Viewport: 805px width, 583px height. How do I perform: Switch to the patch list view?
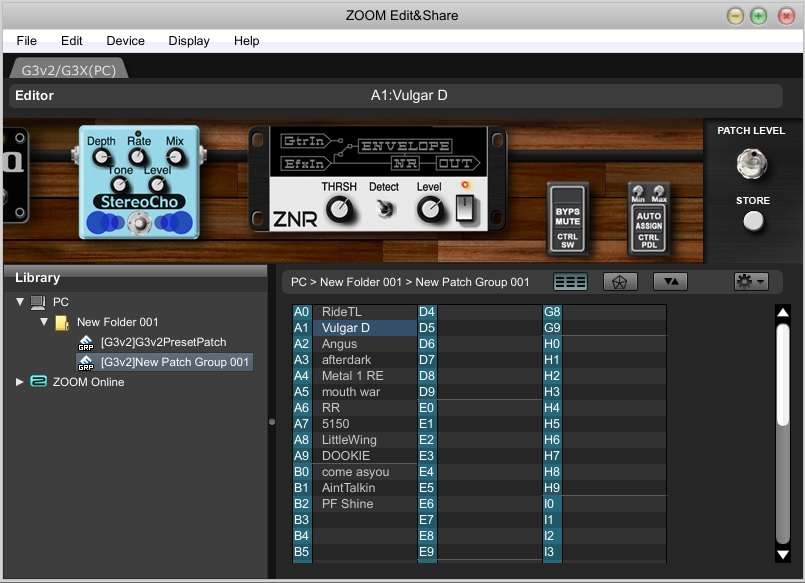570,282
